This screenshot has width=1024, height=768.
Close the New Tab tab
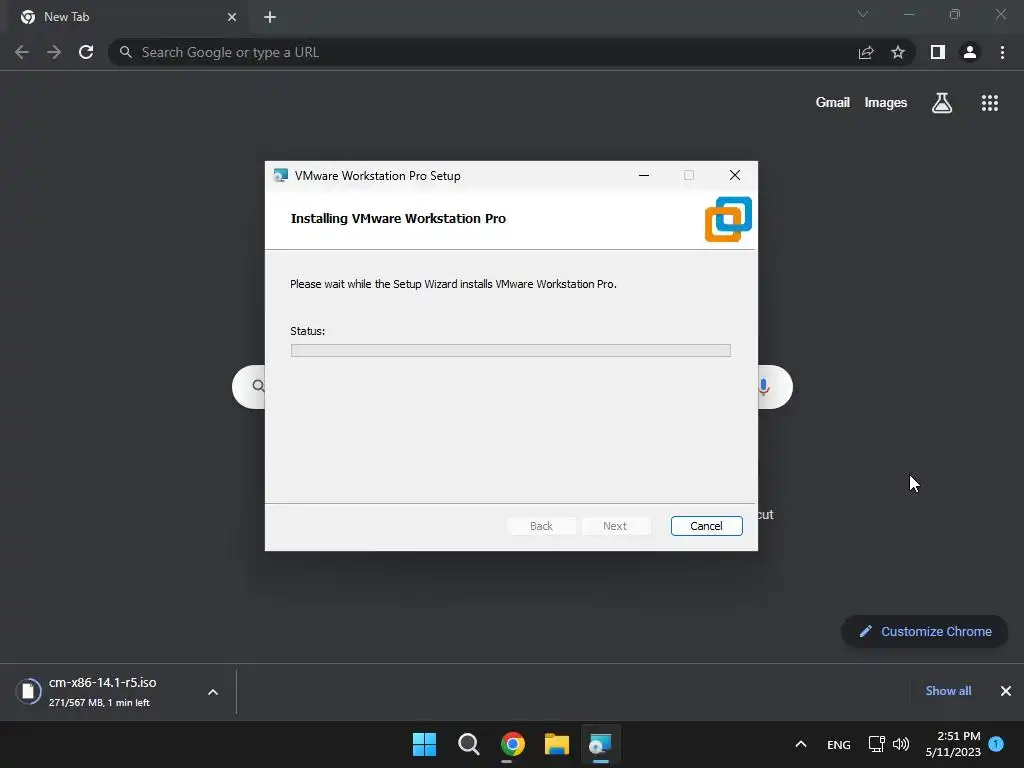point(232,17)
